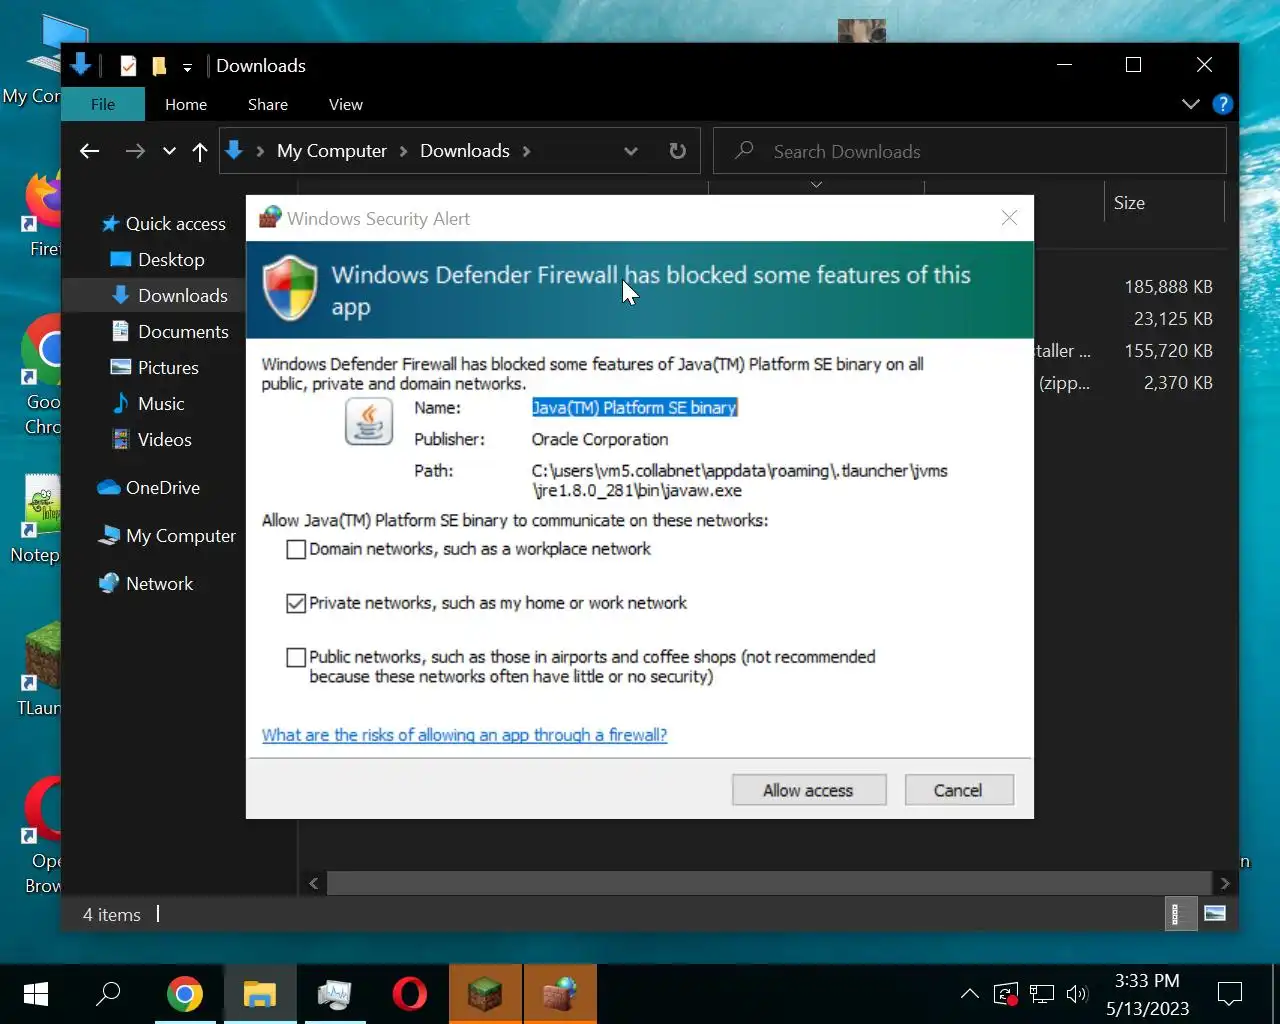This screenshot has width=1280, height=1024.
Task: Select Documents in navigation pane
Action: 170,332
